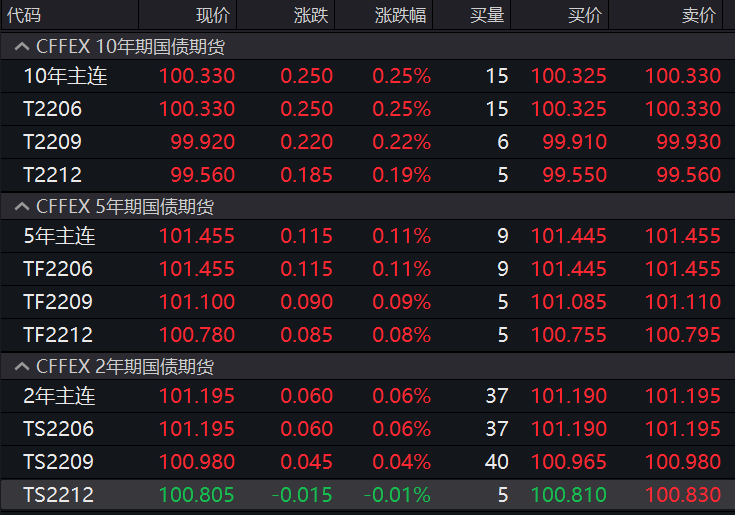Sort by the 代码 column header

click(x=24, y=15)
